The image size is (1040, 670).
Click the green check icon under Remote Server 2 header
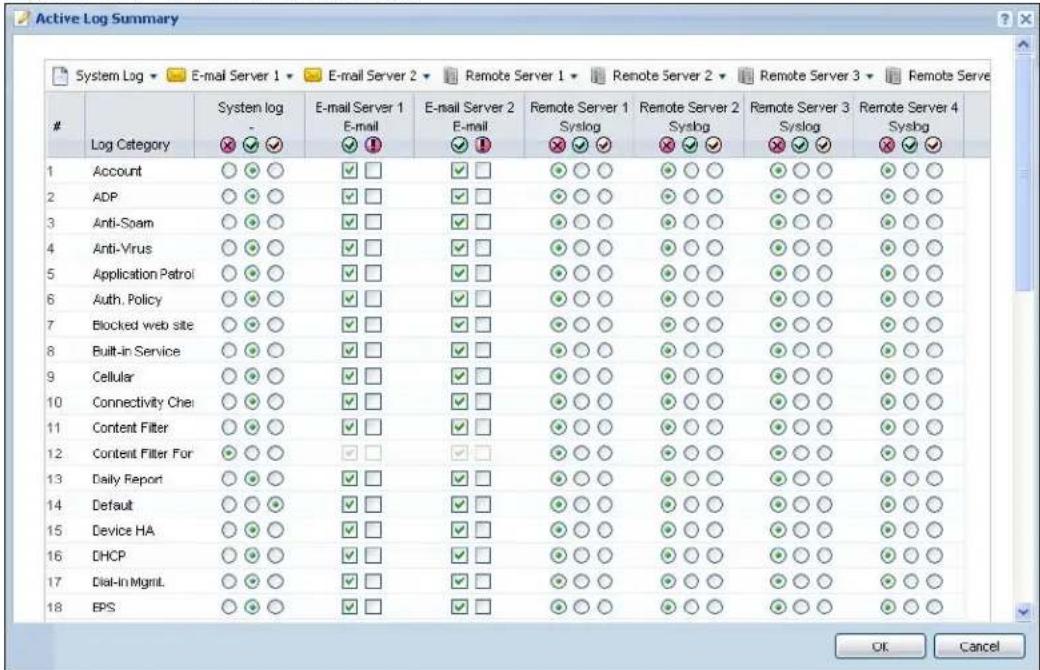690,145
